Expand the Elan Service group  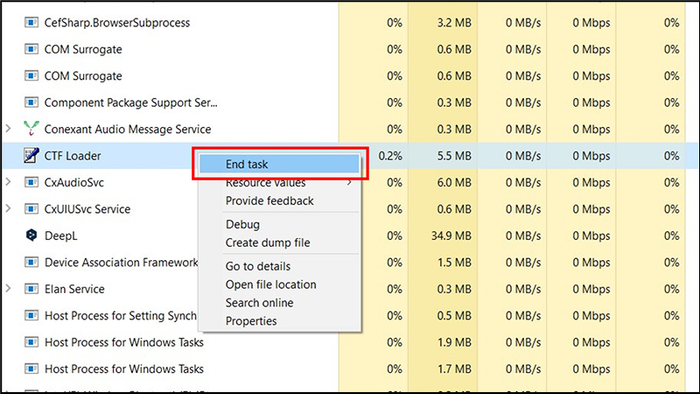8,289
